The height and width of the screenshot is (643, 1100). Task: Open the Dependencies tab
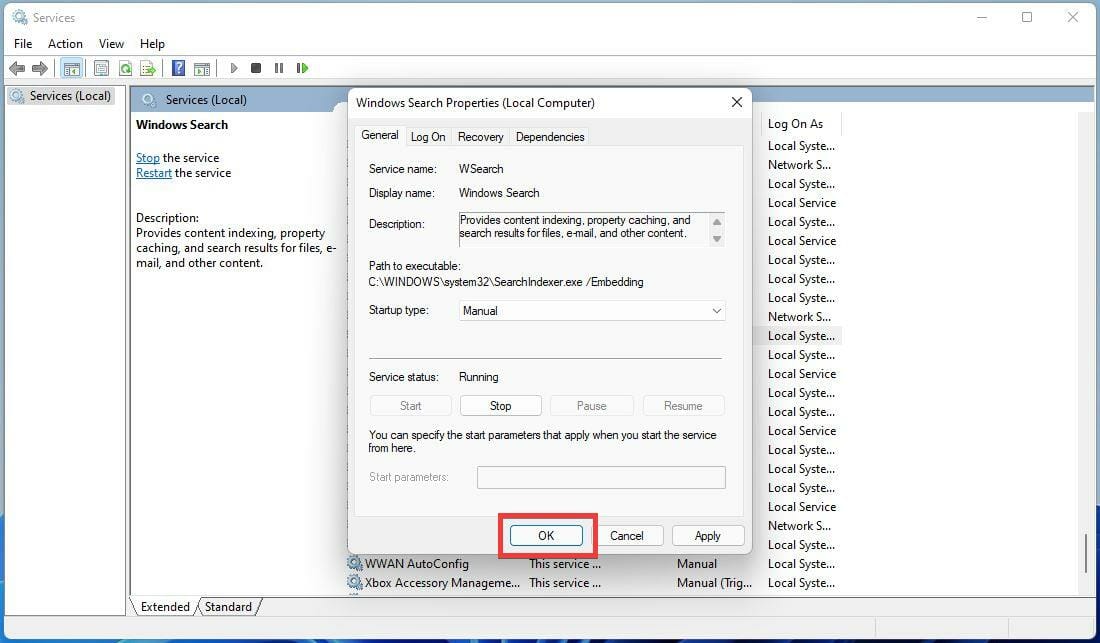(x=550, y=137)
